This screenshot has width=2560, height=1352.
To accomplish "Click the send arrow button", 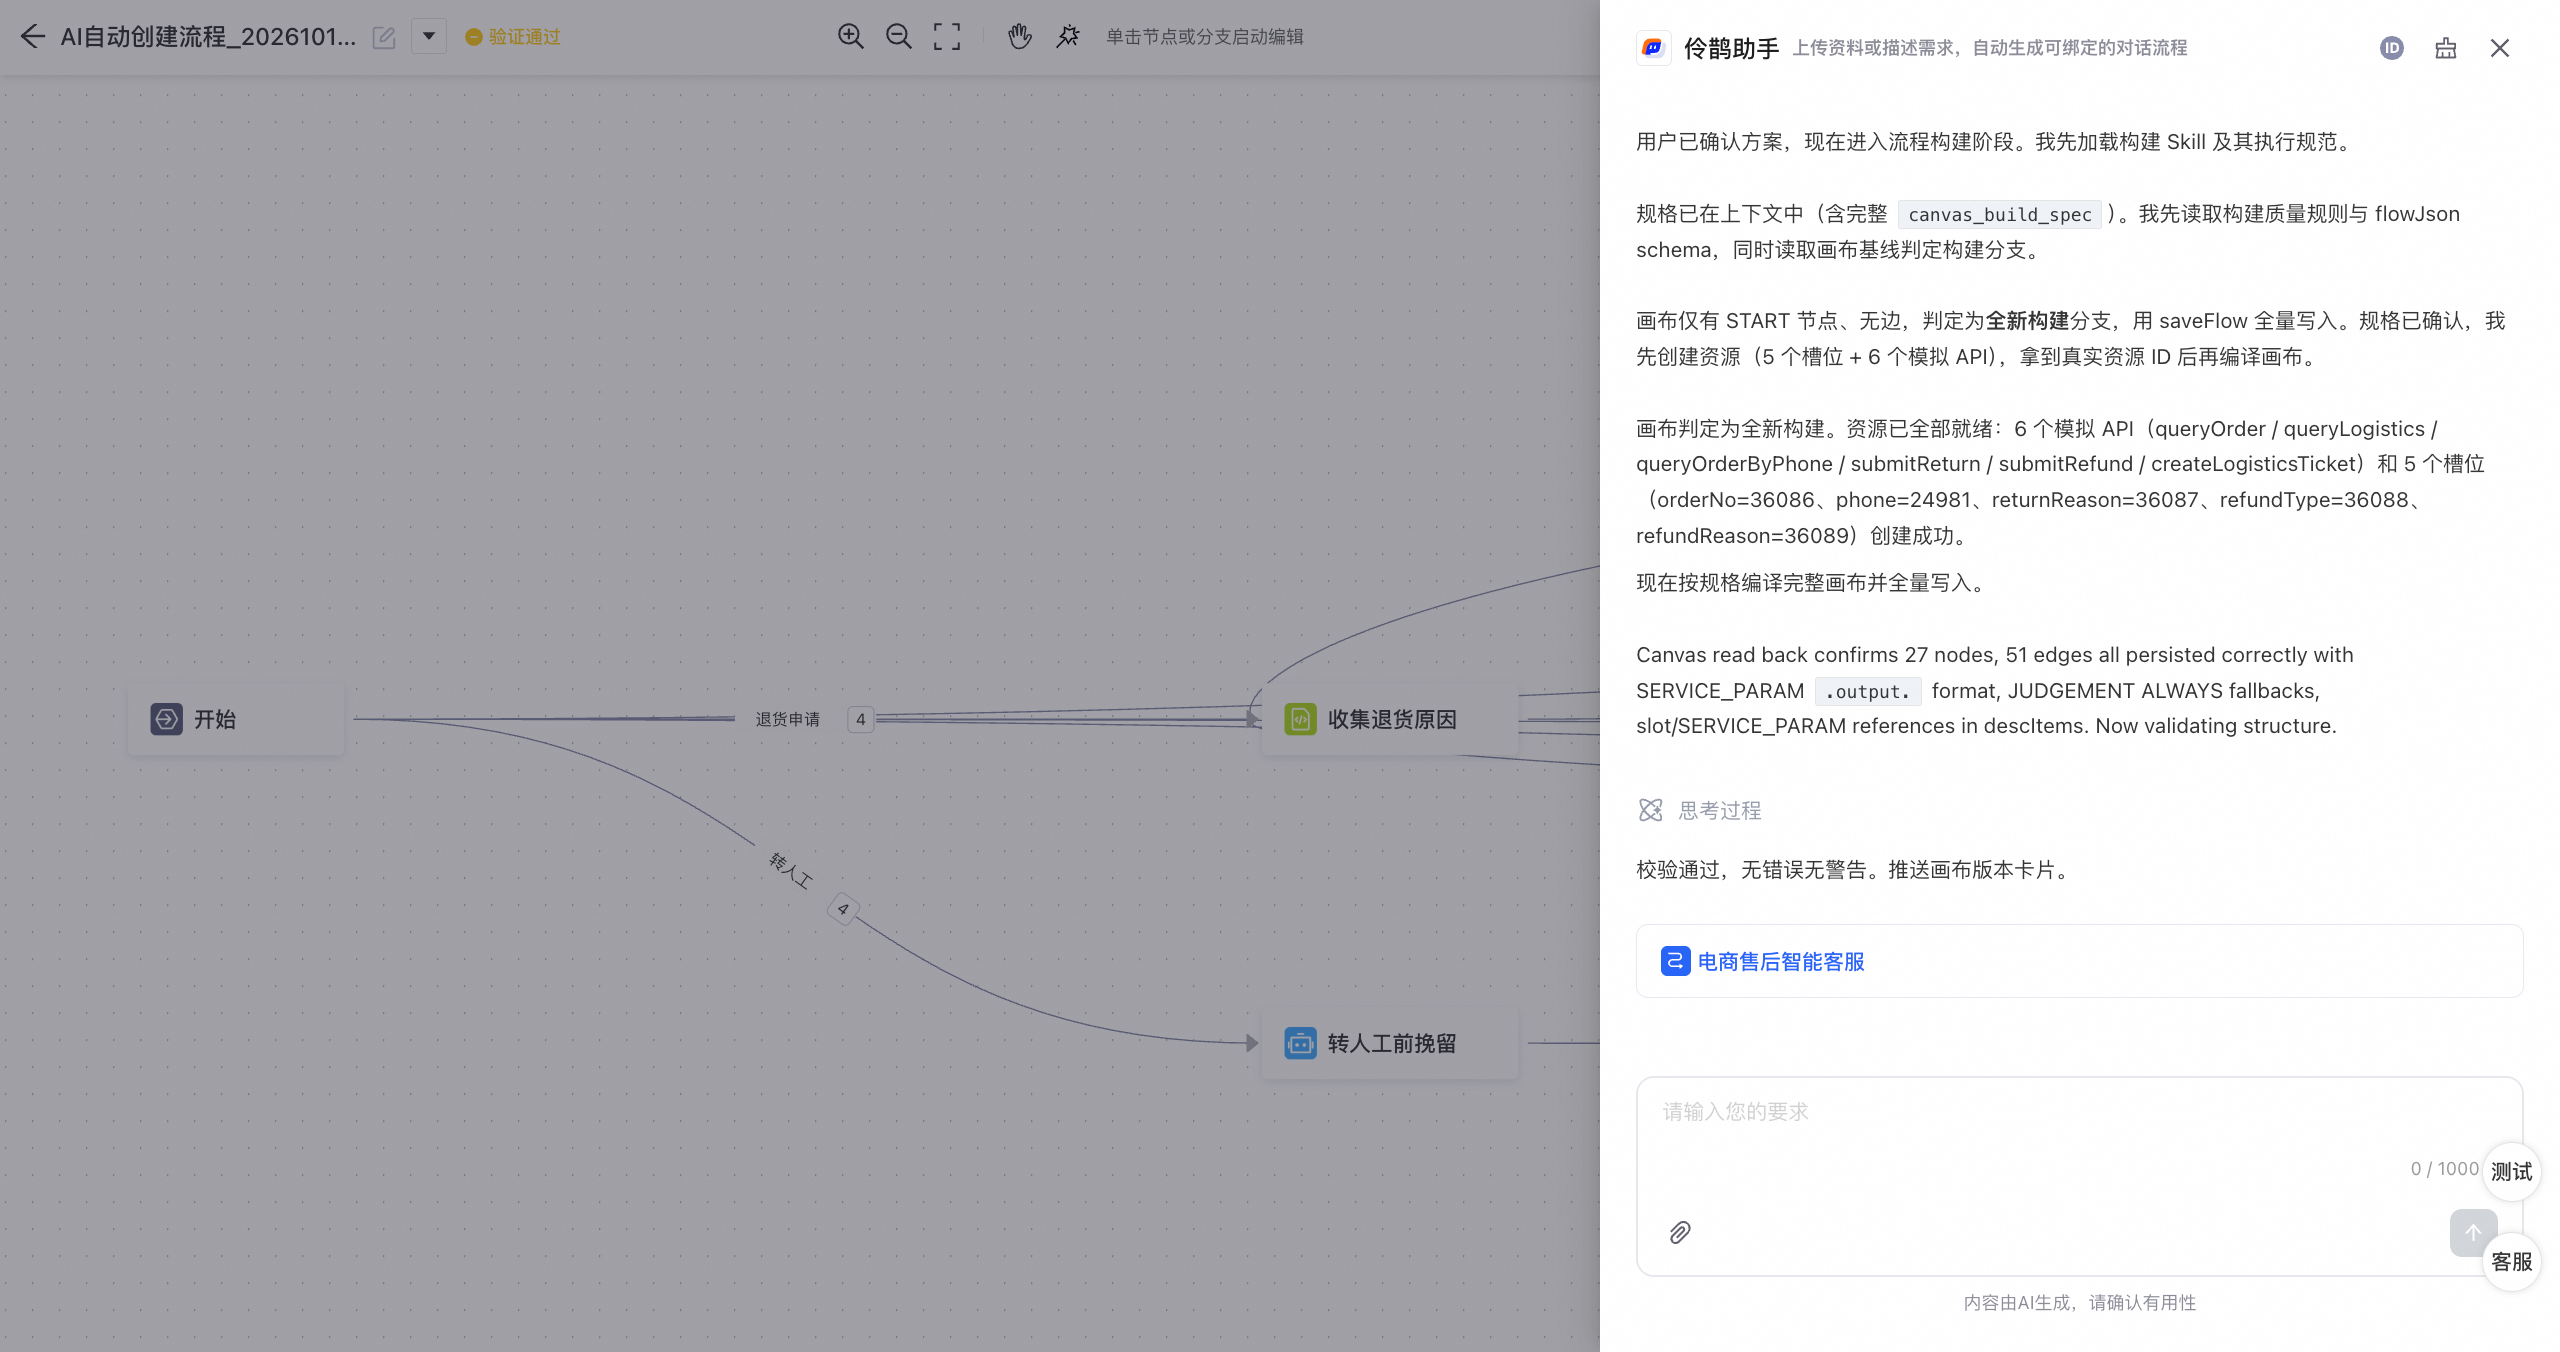I will click(2473, 1233).
